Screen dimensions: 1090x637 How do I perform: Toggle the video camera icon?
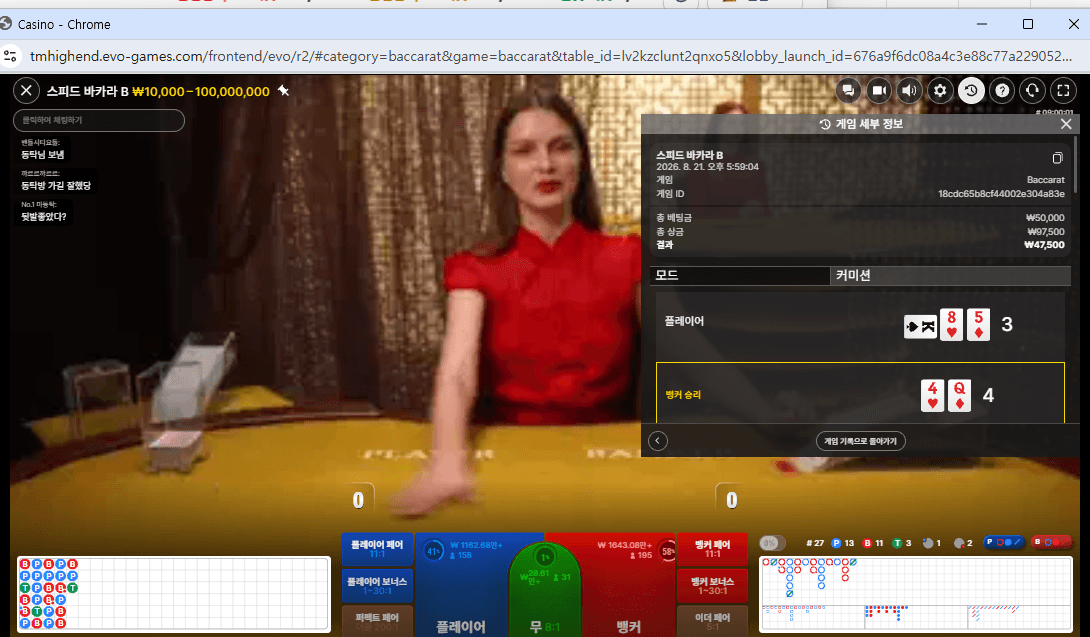(x=879, y=90)
